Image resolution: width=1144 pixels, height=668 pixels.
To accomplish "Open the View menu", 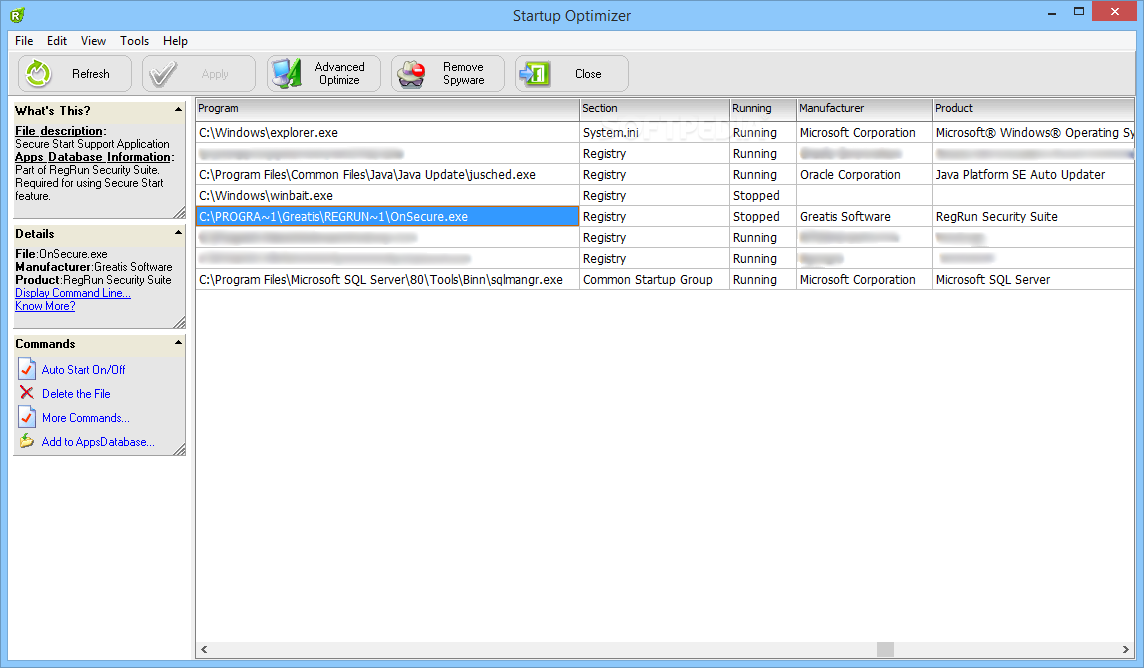I will pos(93,41).
